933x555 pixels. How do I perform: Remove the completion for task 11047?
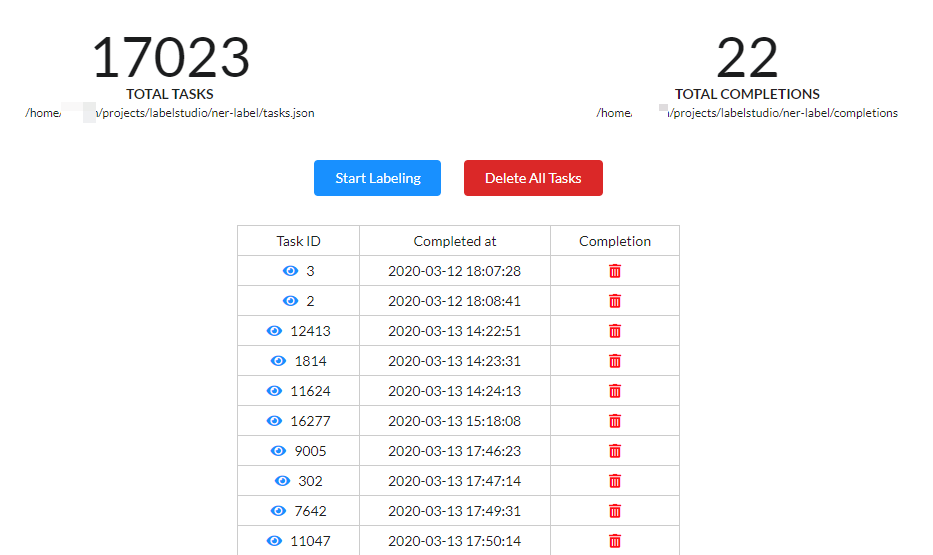(615, 541)
